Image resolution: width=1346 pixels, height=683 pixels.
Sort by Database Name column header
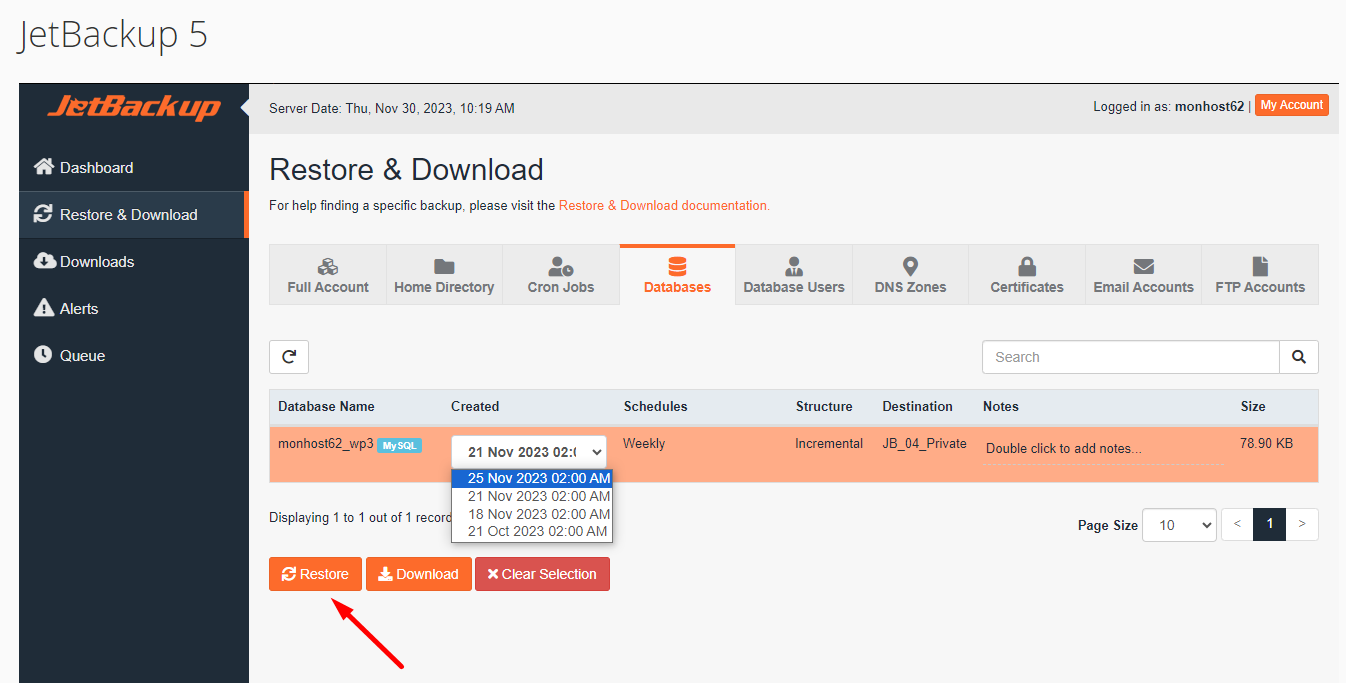click(326, 406)
